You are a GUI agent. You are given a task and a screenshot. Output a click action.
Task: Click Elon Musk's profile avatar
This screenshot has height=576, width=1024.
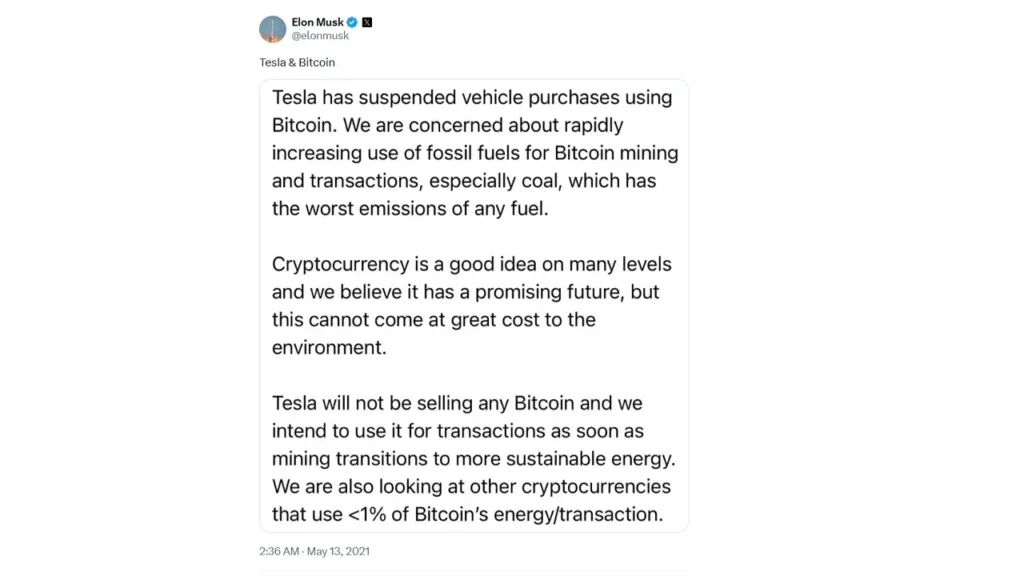click(272, 29)
